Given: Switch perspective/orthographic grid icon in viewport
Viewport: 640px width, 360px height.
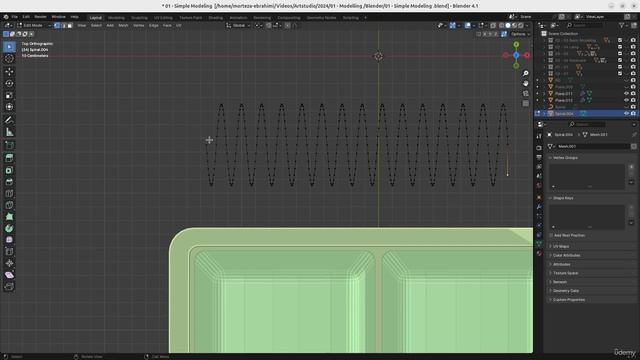Looking at the screenshot, I should pyautogui.click(x=526, y=104).
